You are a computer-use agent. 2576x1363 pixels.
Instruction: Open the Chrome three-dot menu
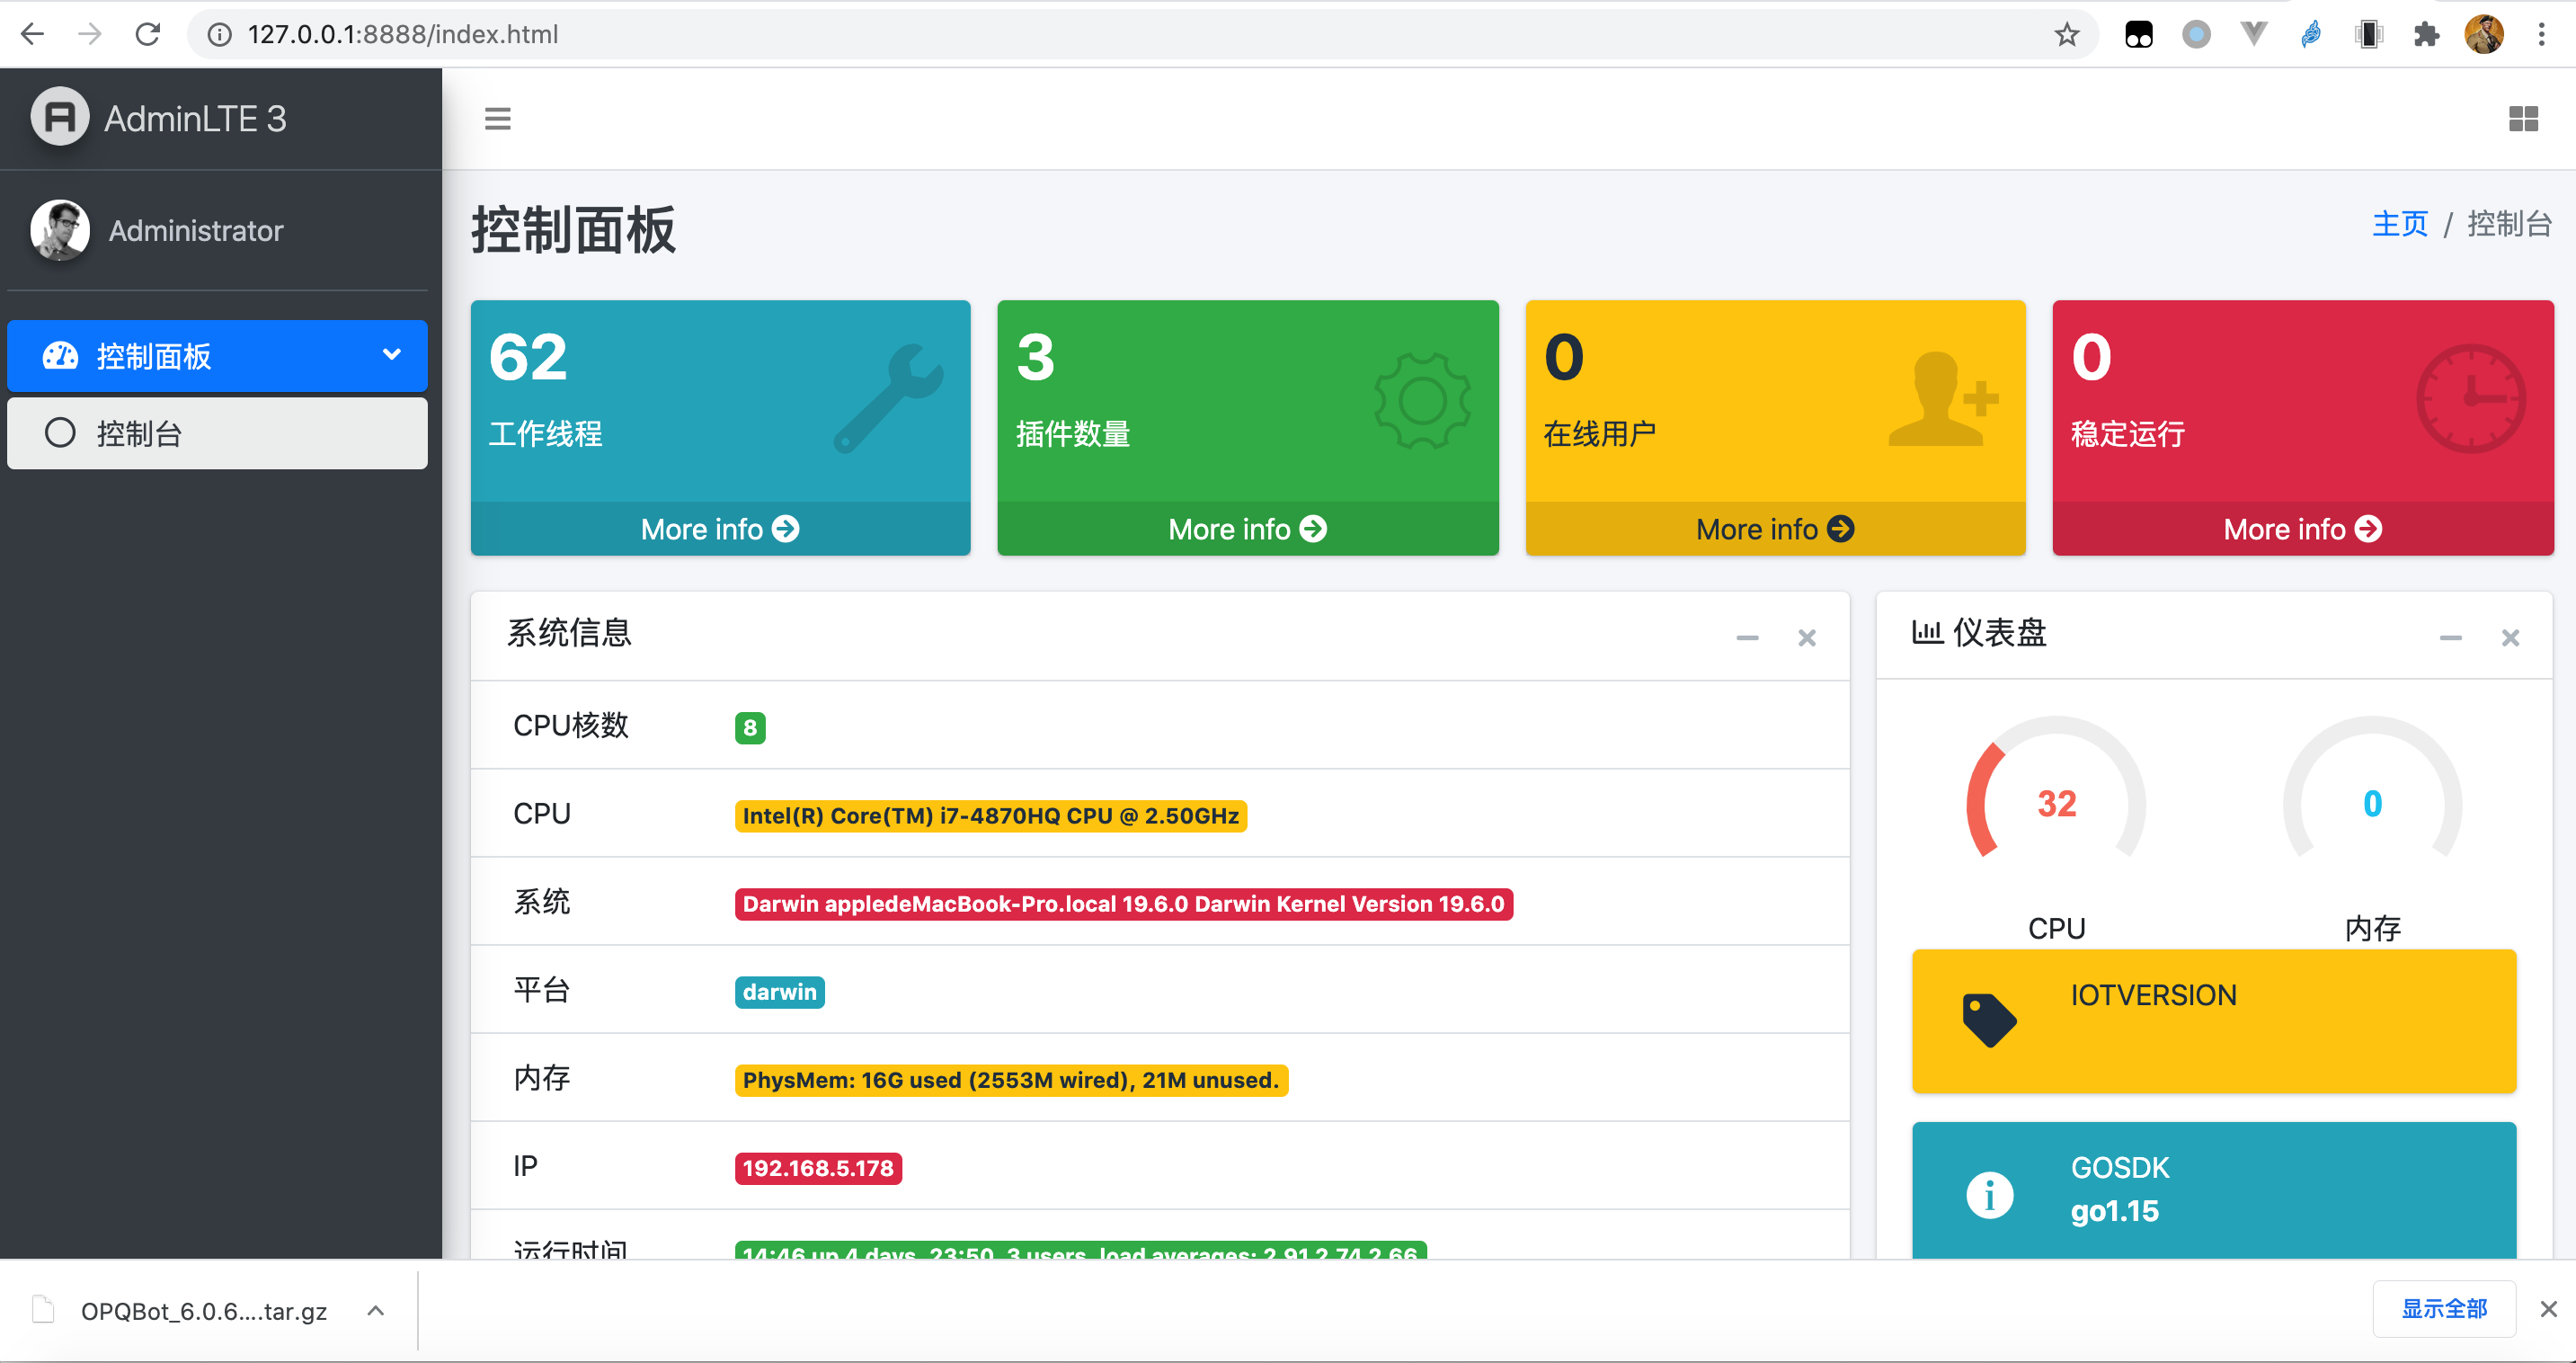click(2541, 34)
